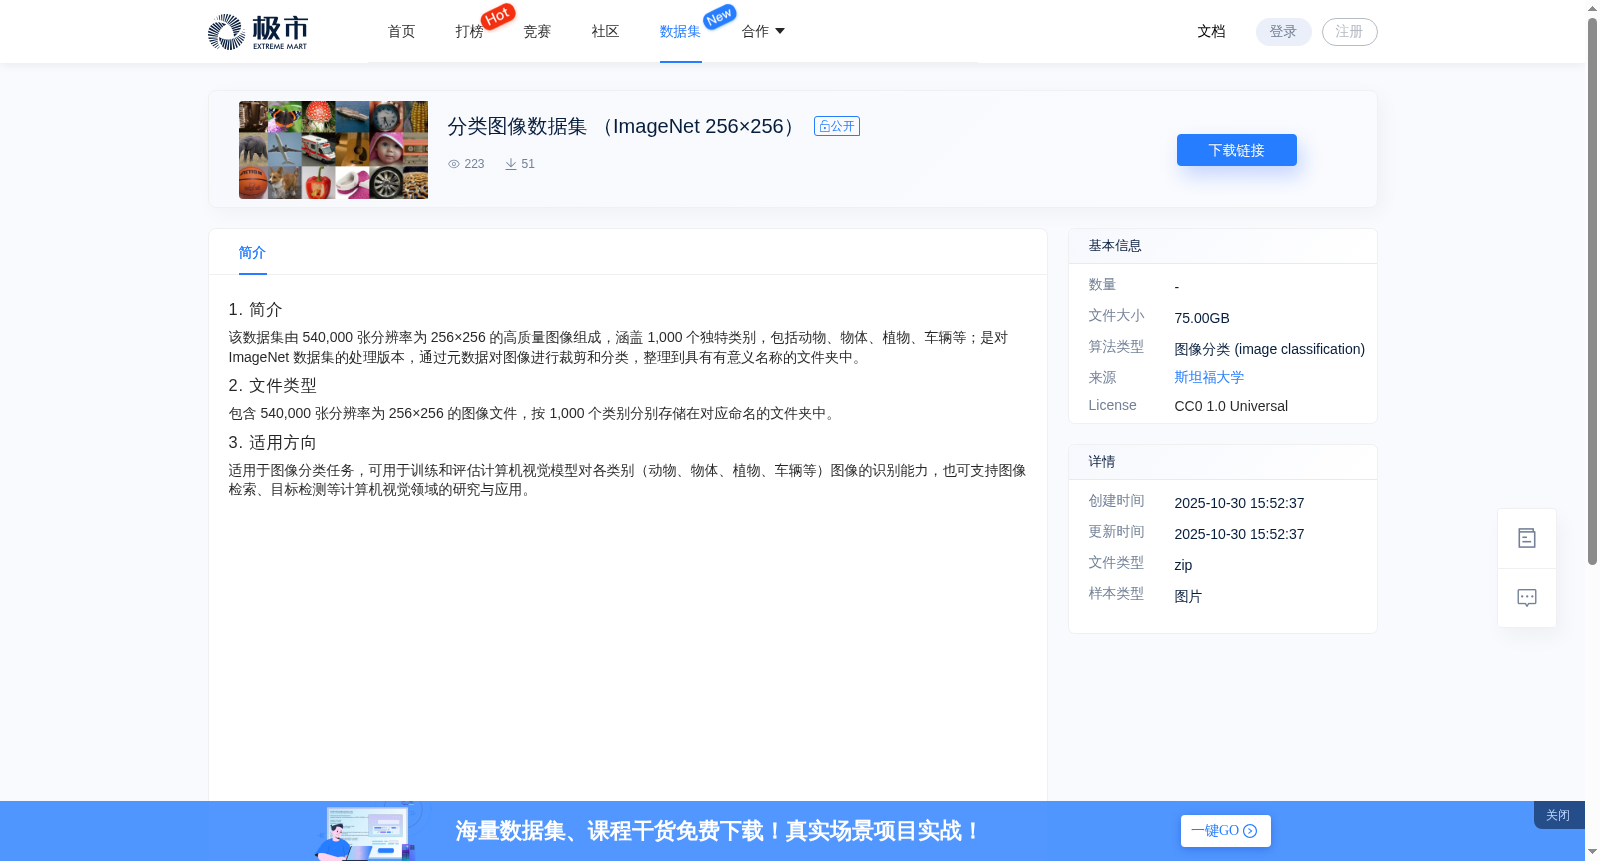Viewport: 1600px width, 861px height.
Task: Close the bottom banner with 关闭
Action: [x=1558, y=815]
